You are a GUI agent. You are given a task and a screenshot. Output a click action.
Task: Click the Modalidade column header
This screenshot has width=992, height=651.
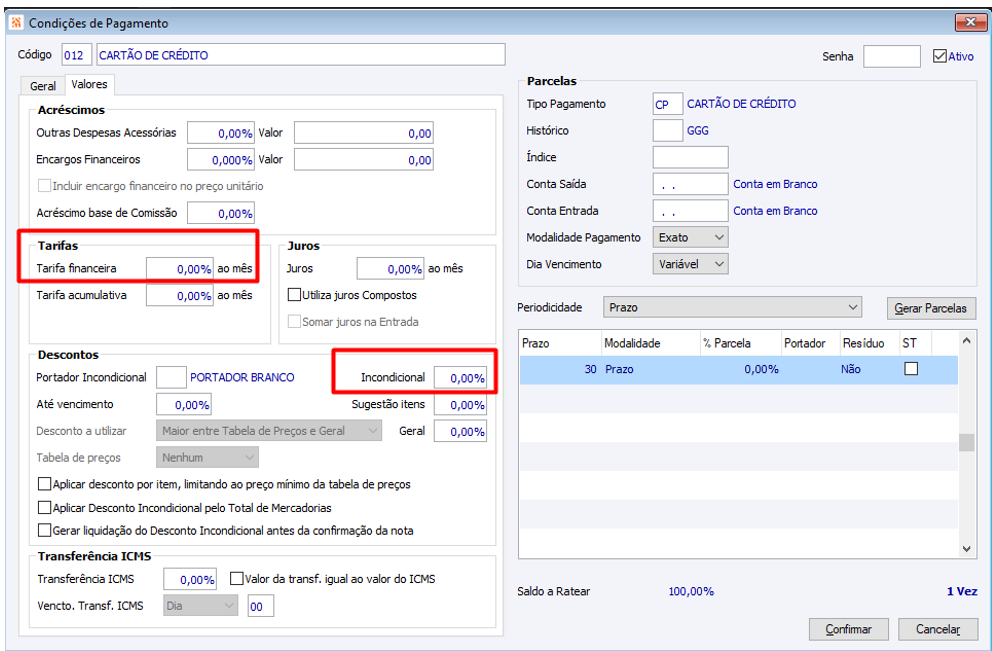coord(650,343)
